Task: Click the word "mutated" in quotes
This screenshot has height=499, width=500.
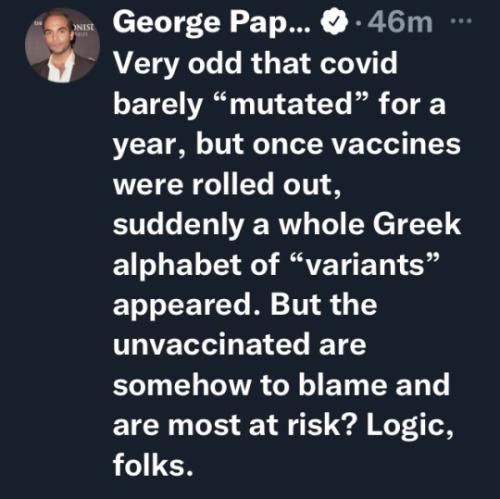Action: click(x=289, y=104)
